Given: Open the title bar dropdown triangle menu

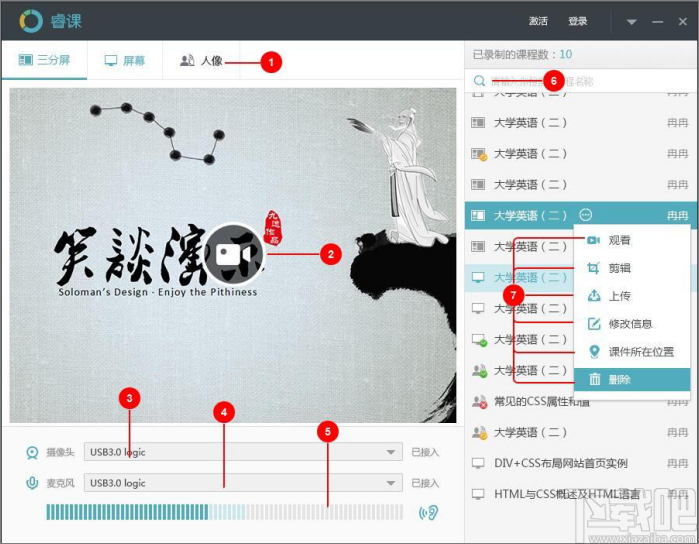Looking at the screenshot, I should coord(631,22).
